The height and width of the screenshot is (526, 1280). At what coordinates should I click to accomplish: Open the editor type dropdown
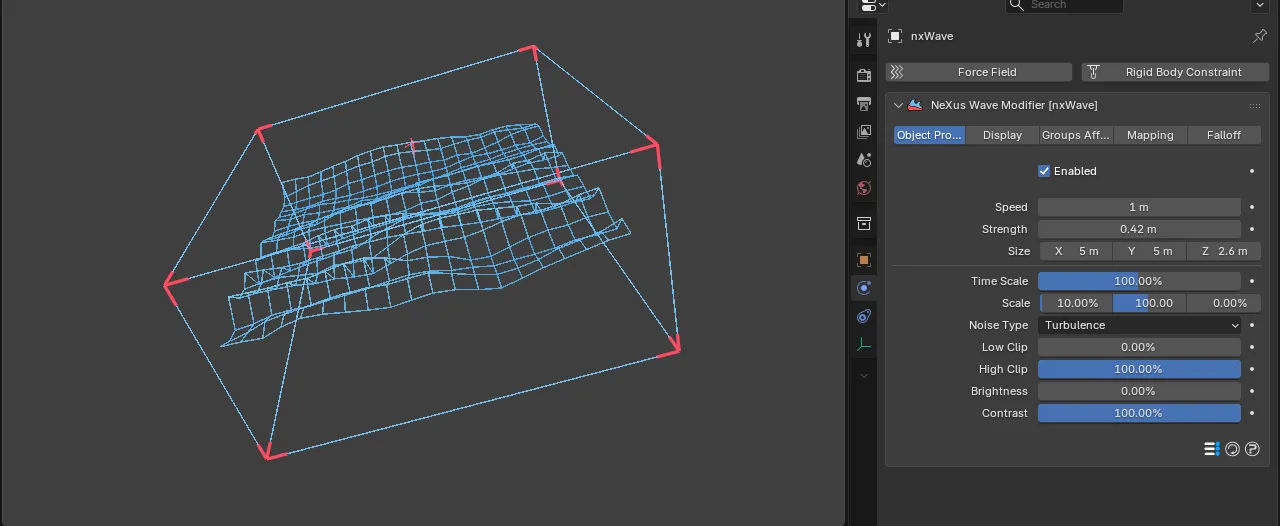[x=873, y=5]
